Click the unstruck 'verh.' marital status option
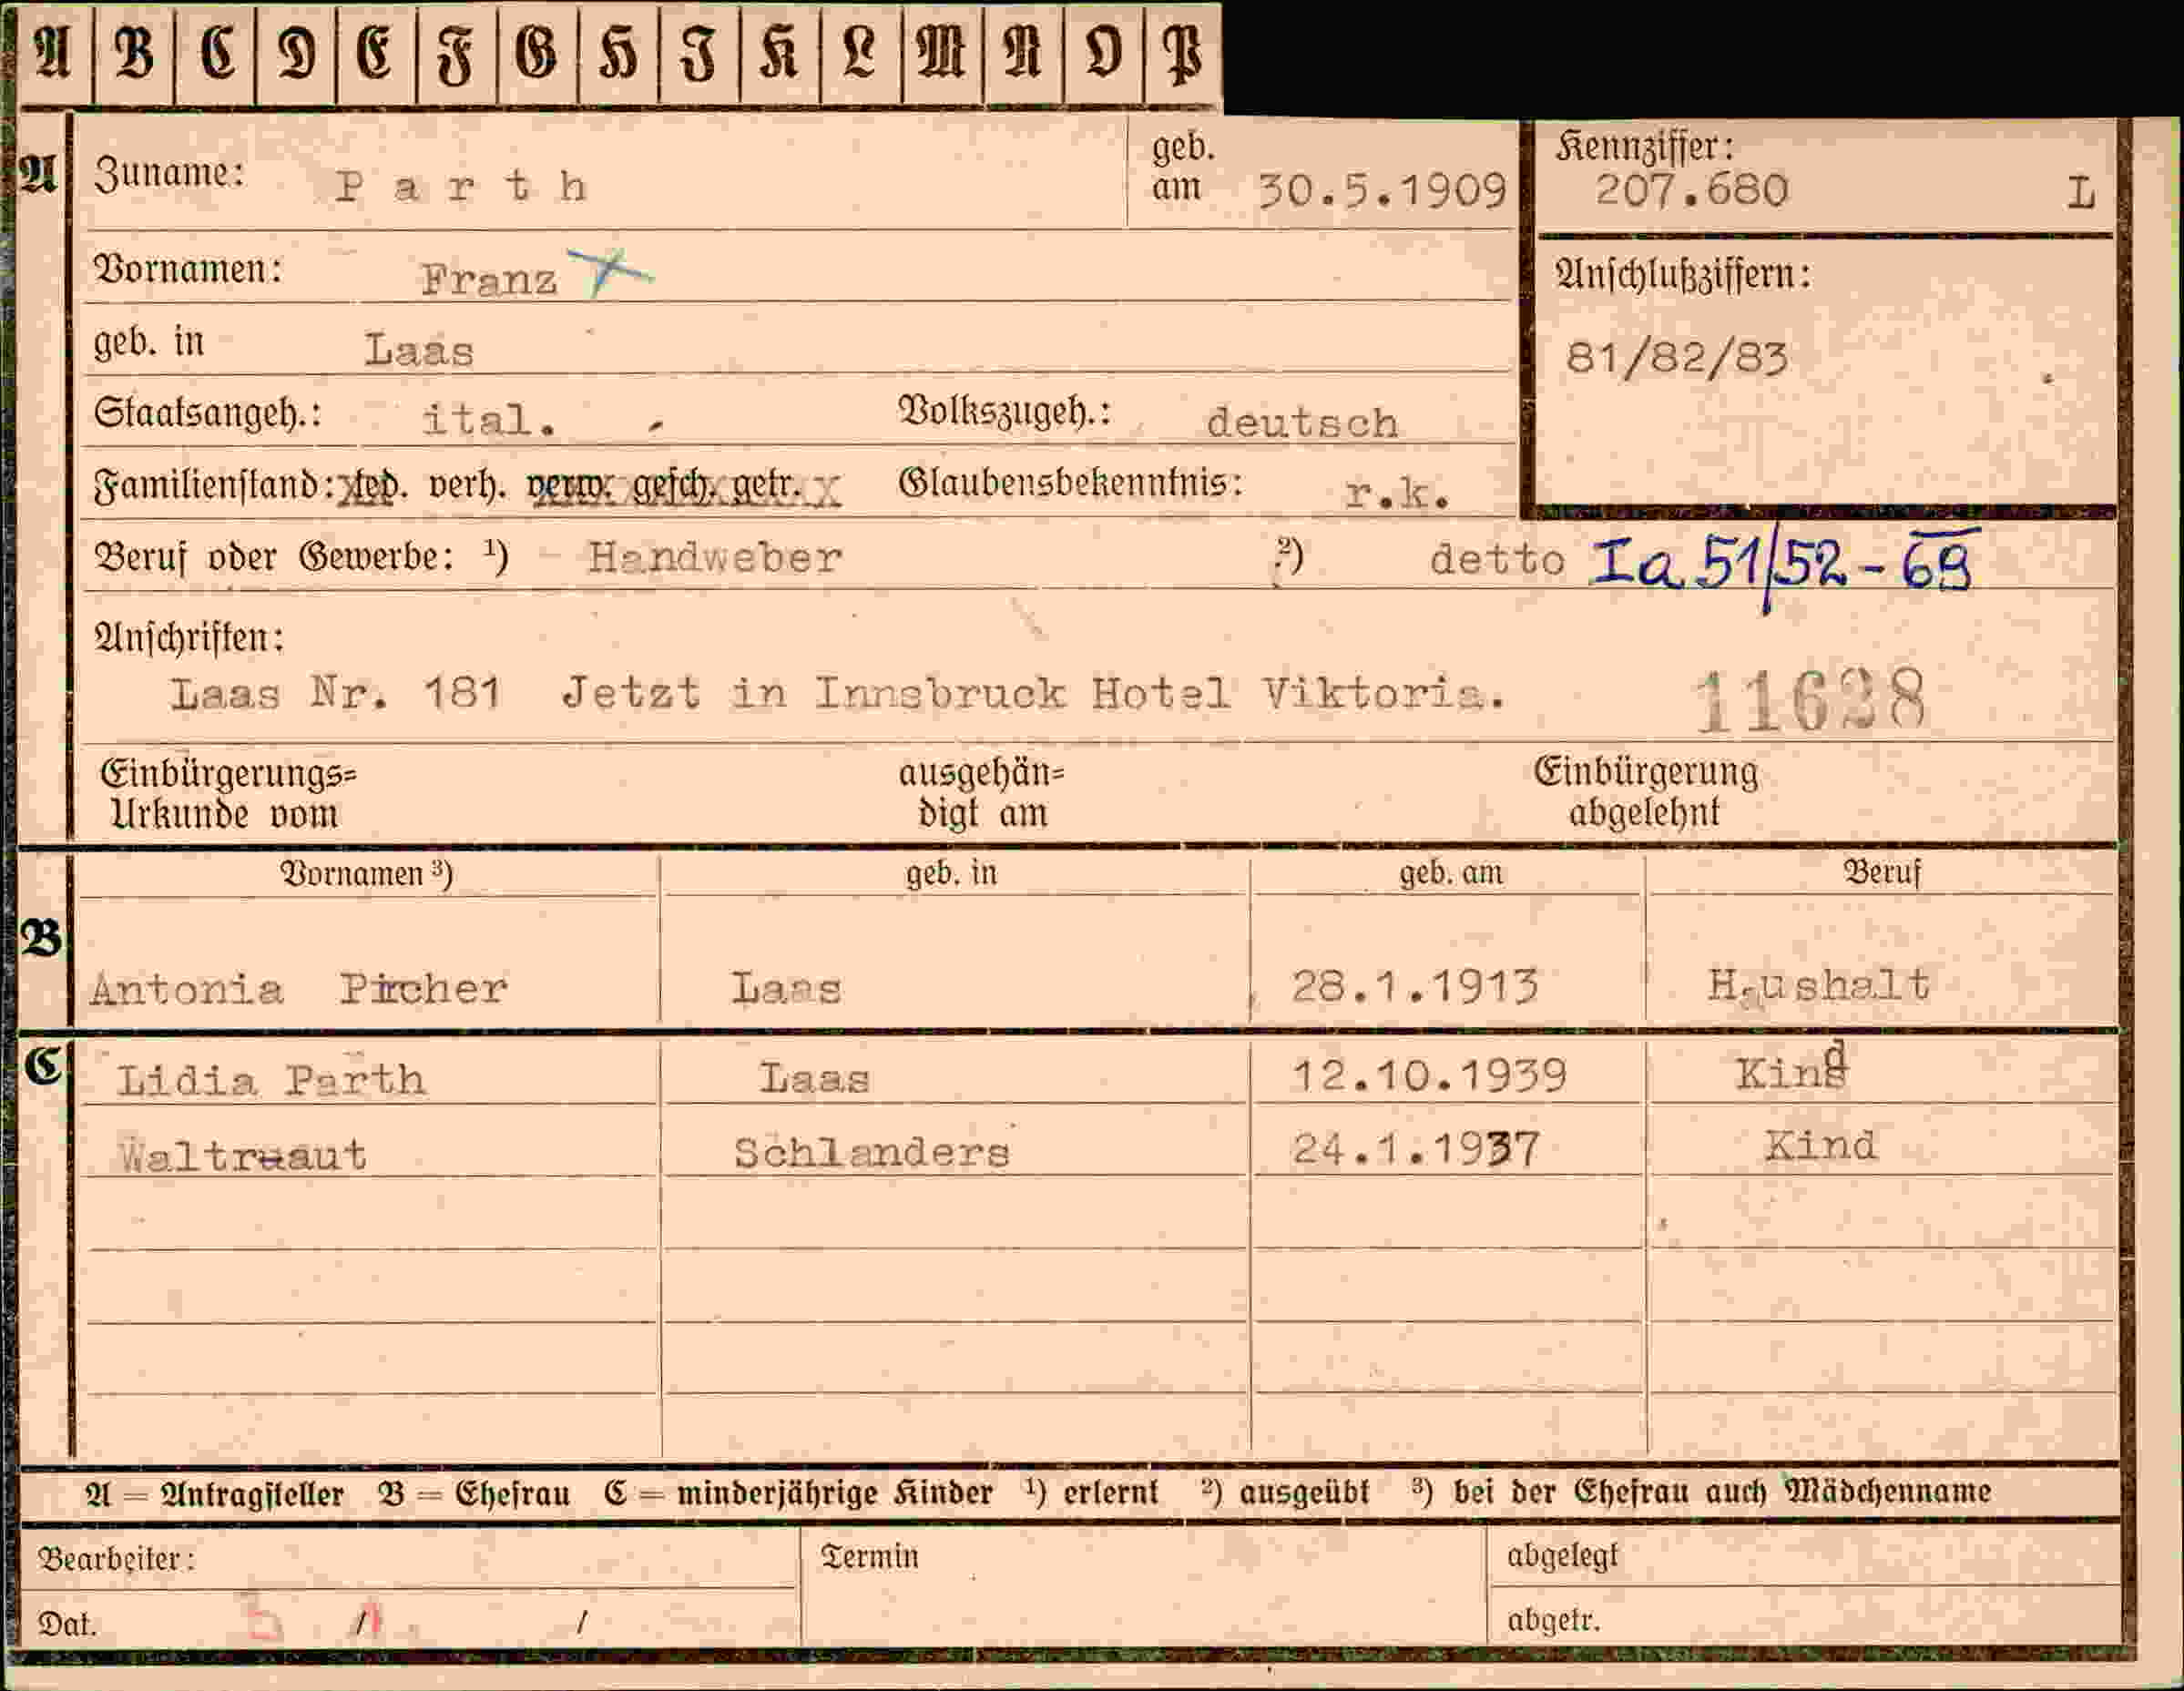The image size is (2184, 1691). (467, 485)
